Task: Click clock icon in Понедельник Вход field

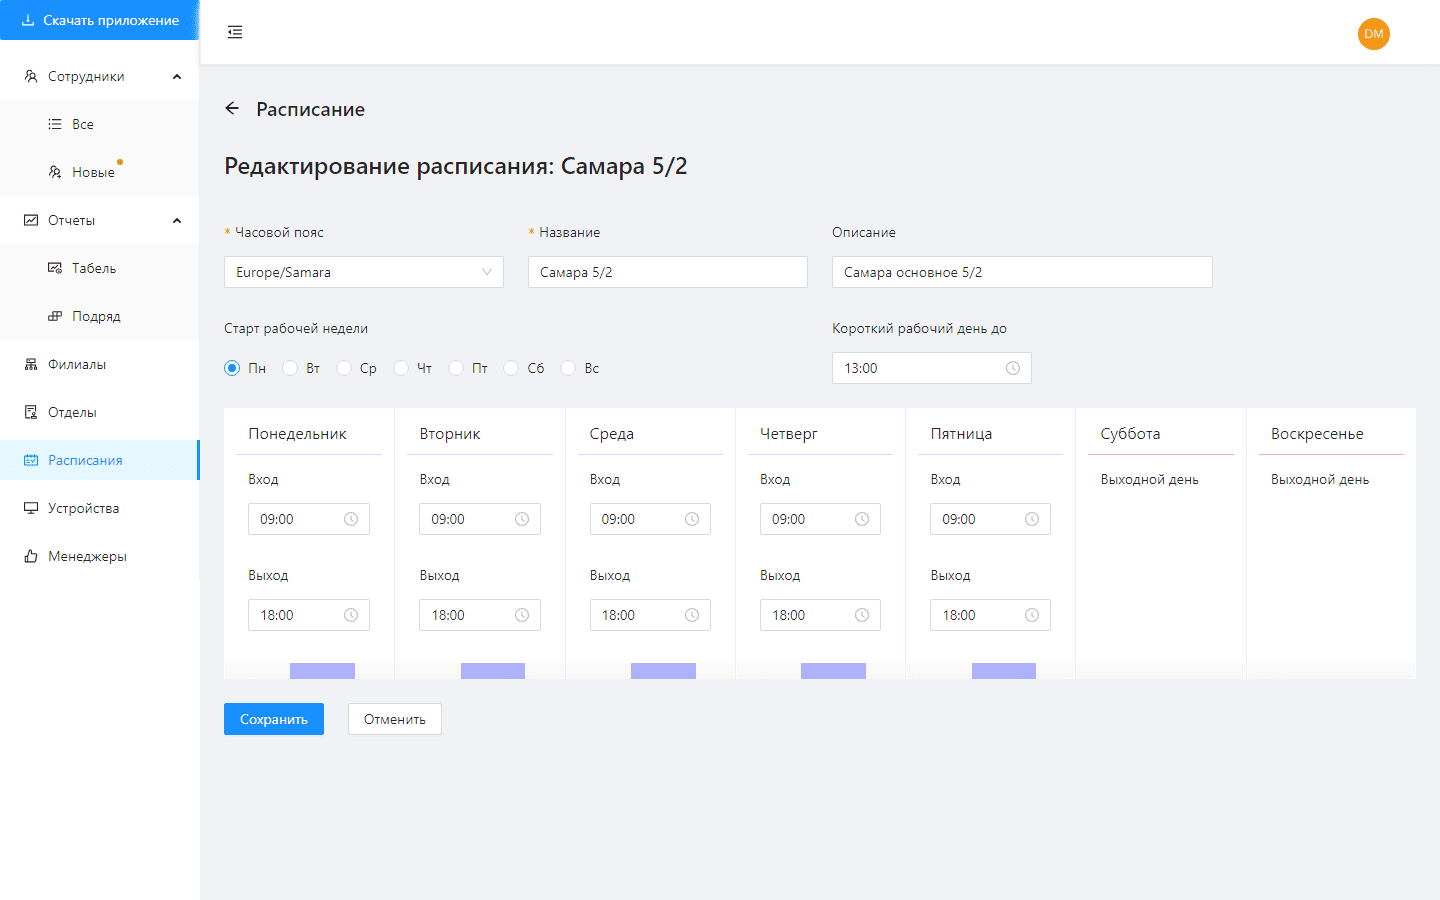Action: [351, 519]
